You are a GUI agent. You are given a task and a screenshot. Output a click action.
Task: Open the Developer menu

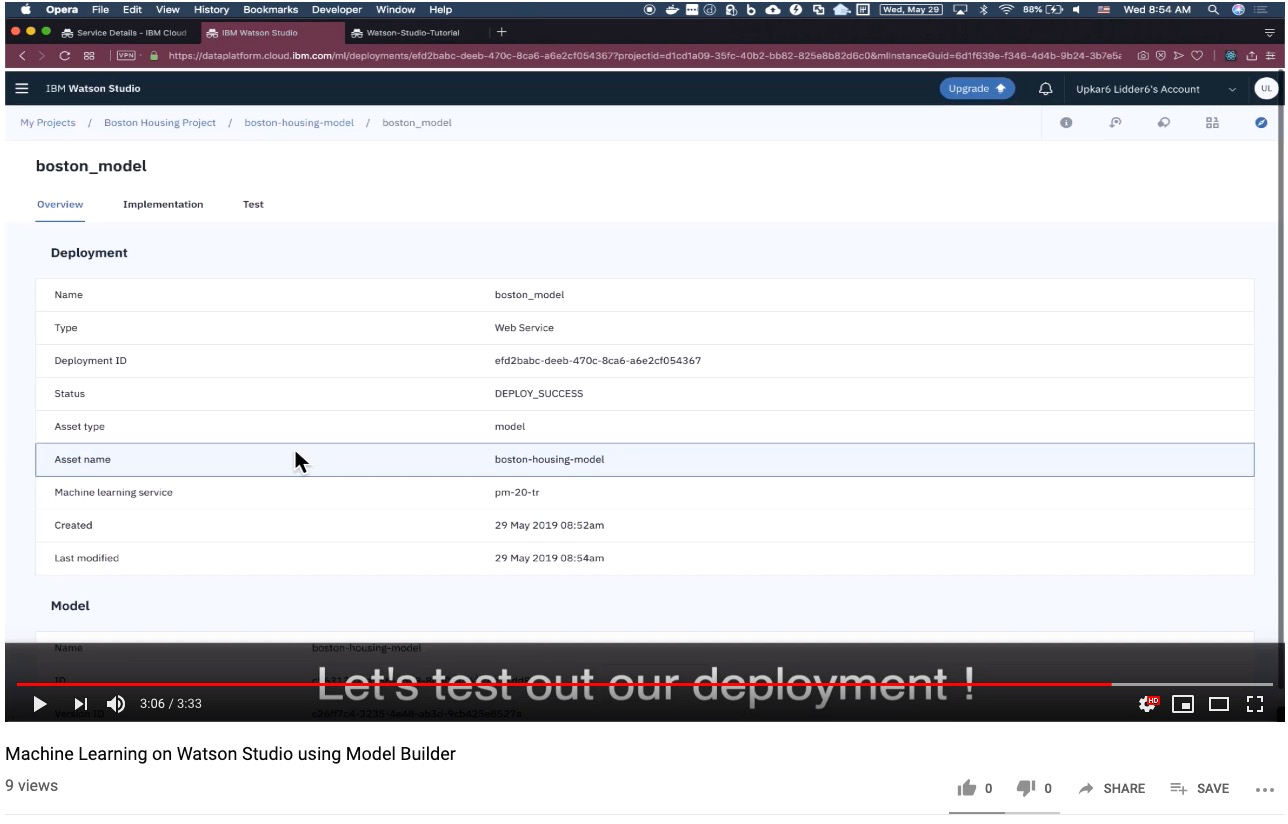point(337,9)
